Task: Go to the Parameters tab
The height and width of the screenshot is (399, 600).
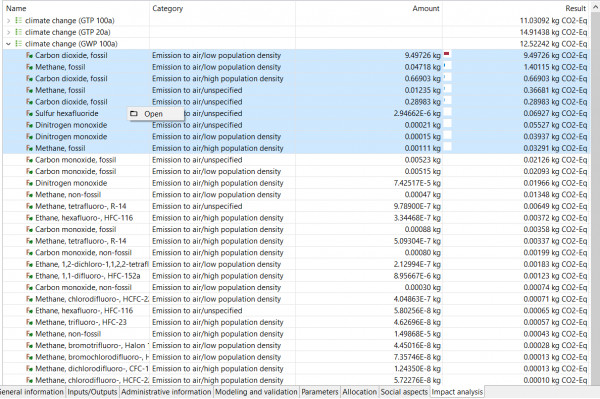Action: [x=320, y=392]
